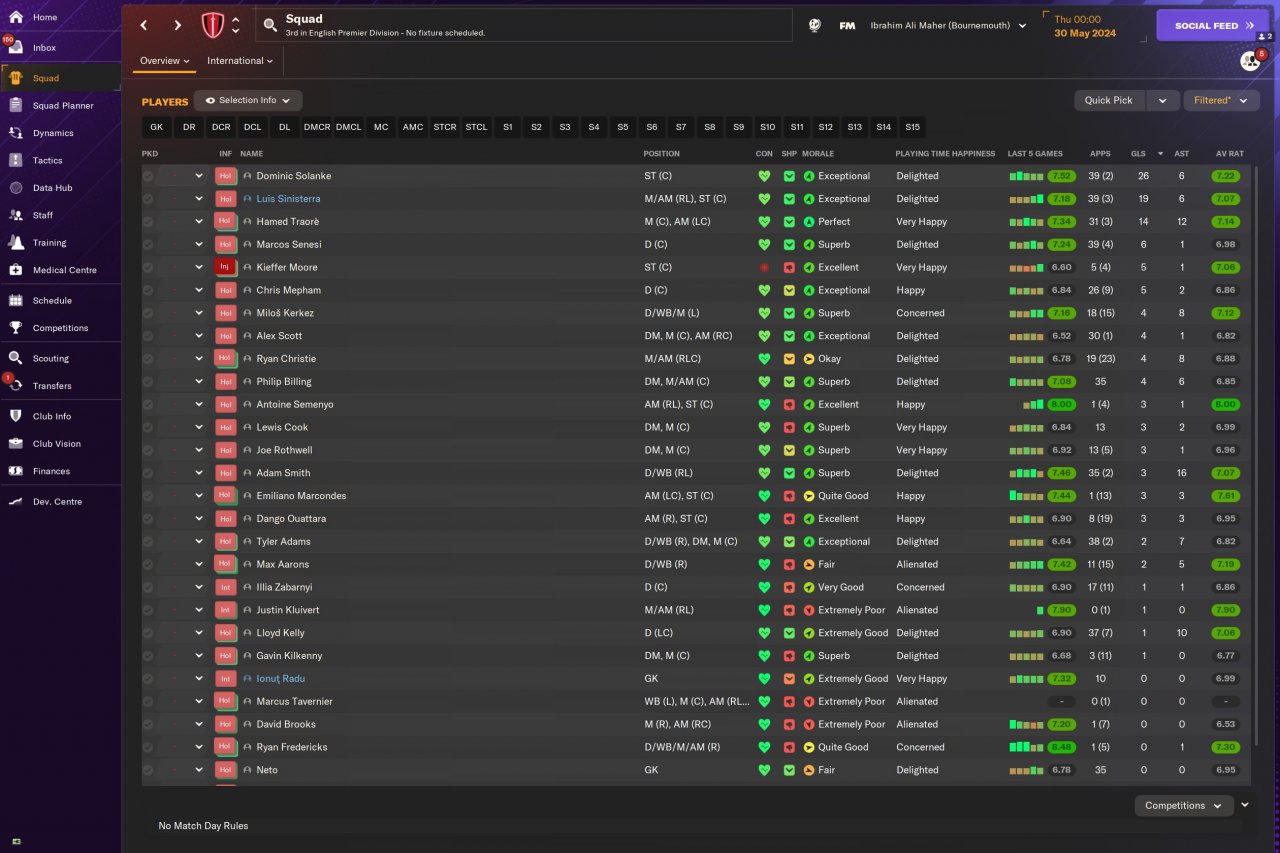1280x853 pixels.
Task: Open Medical Centre in the sidebar
Action: [x=60, y=270]
